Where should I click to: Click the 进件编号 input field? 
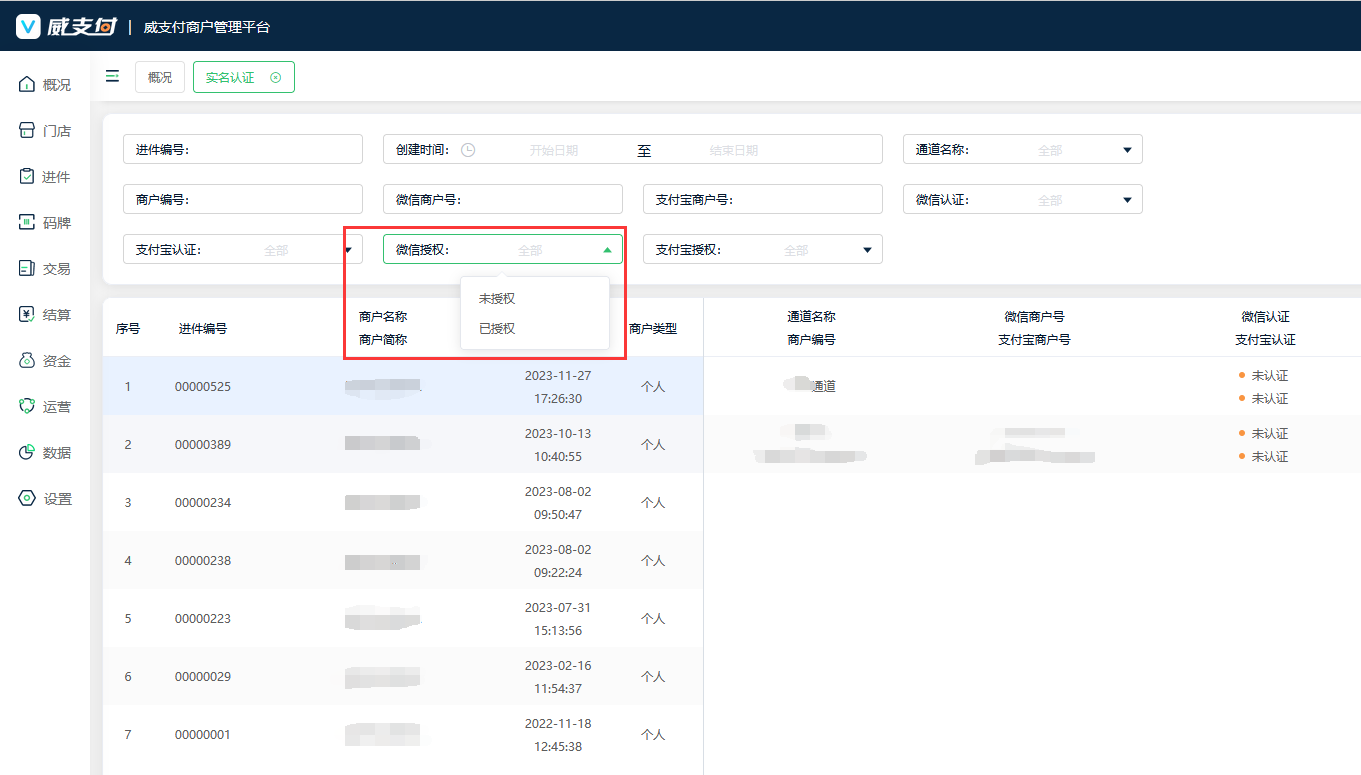pyautogui.click(x=270, y=150)
